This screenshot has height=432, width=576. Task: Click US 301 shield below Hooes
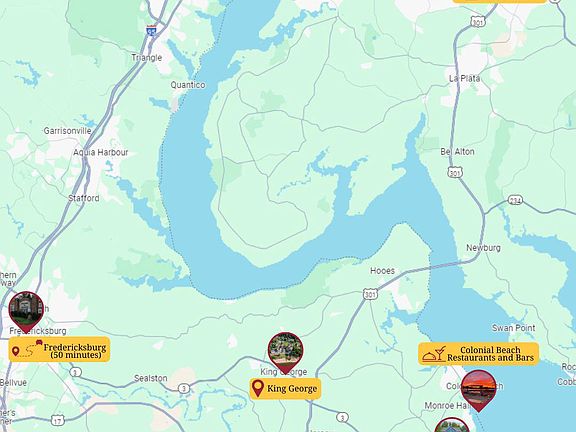(x=370, y=294)
